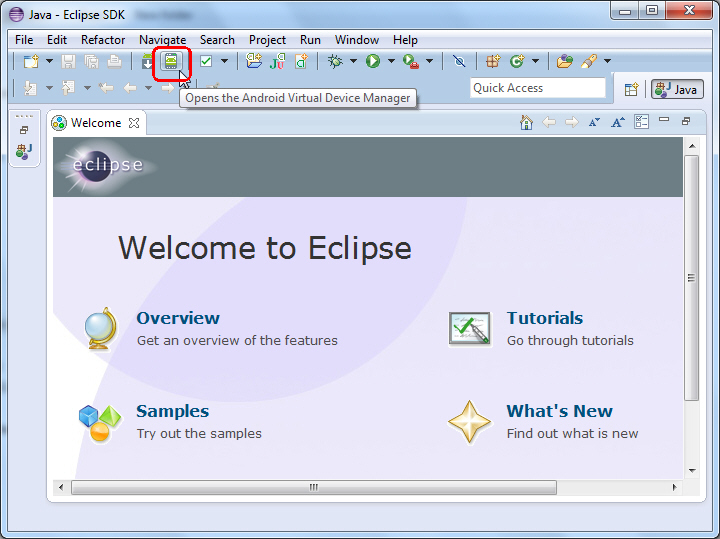This screenshot has height=539, width=720.
Task: Click the Enlarge font size icon
Action: 618,122
